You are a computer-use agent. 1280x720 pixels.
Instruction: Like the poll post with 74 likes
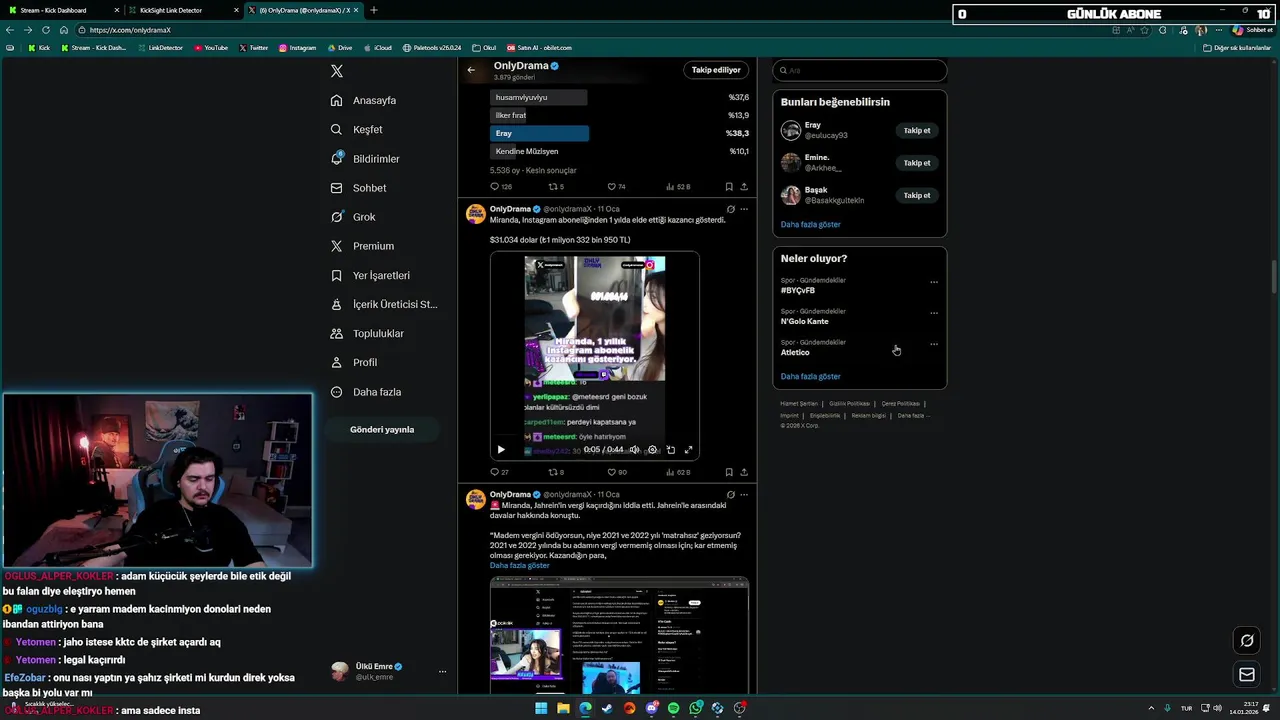point(617,187)
